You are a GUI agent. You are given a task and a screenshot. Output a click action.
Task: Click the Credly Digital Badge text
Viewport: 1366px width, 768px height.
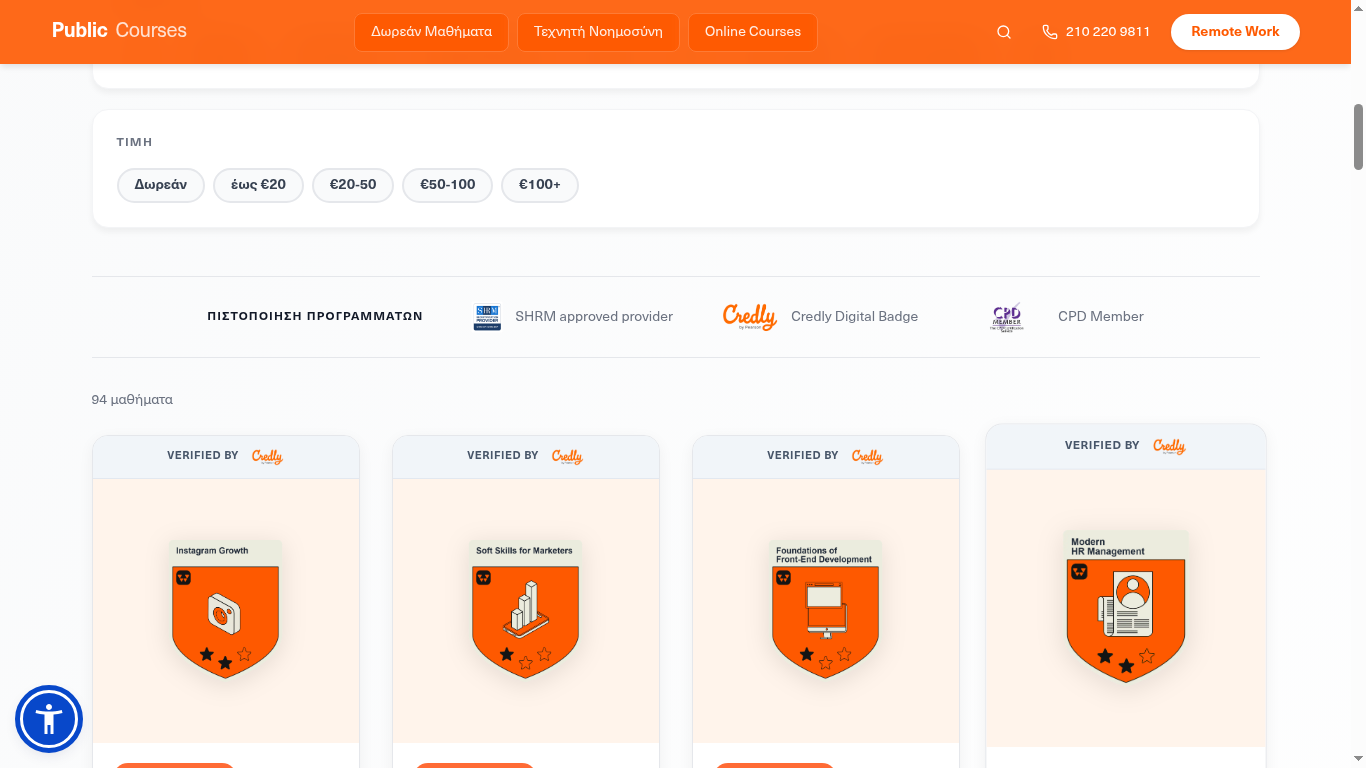click(x=854, y=317)
